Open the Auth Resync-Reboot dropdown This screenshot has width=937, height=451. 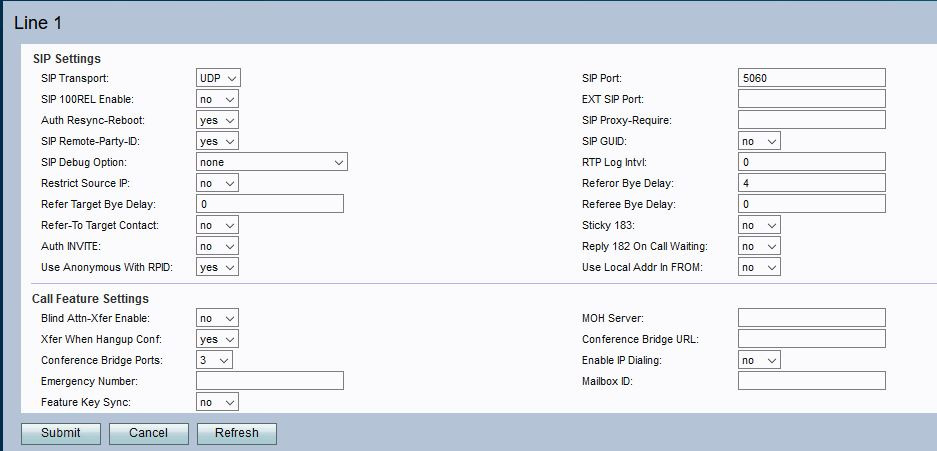point(217,120)
